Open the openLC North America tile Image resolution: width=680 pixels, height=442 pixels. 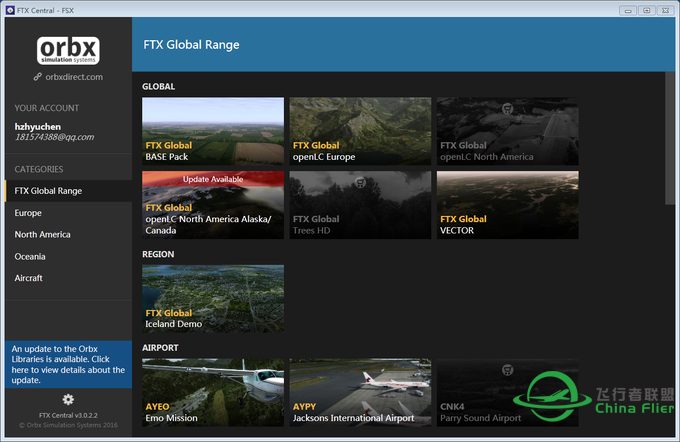click(x=508, y=131)
